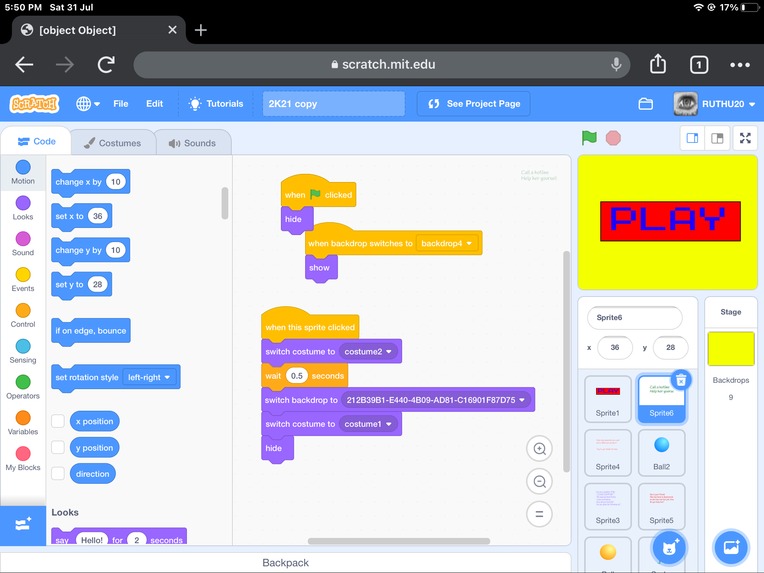Open the RUTHU20 account menu
The image size is (764, 573).
coord(714,104)
